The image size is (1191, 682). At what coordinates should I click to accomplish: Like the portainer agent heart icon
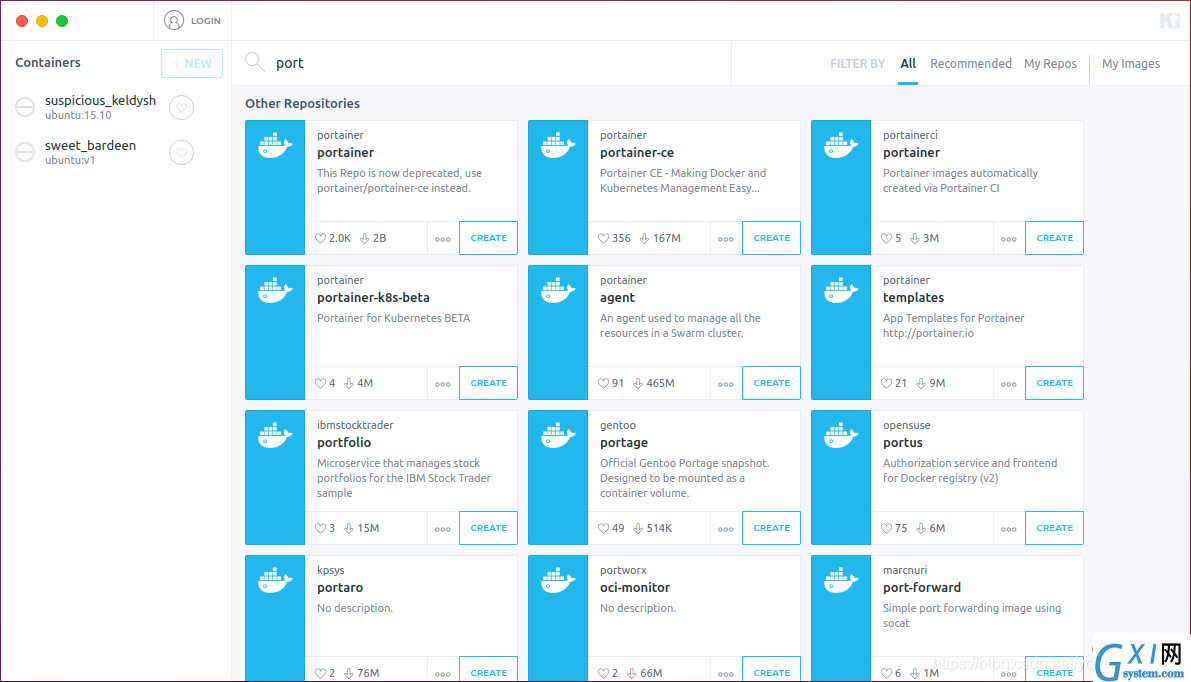(x=603, y=384)
